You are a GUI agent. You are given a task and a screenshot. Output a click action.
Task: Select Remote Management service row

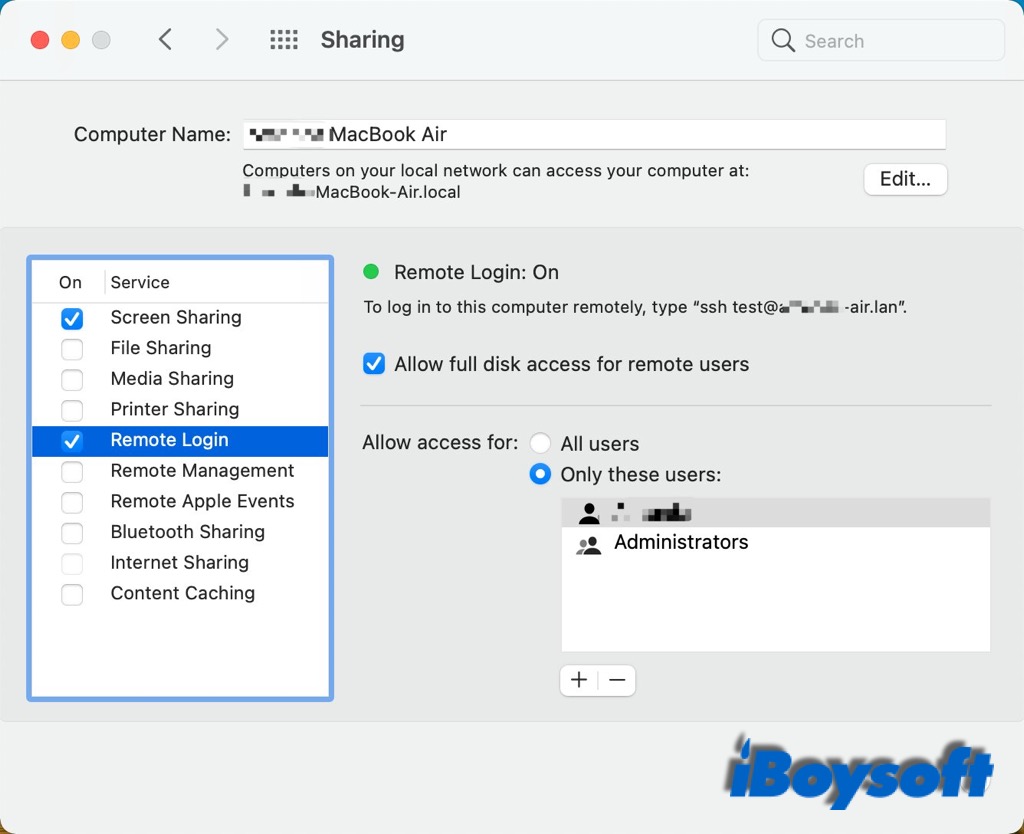click(202, 471)
